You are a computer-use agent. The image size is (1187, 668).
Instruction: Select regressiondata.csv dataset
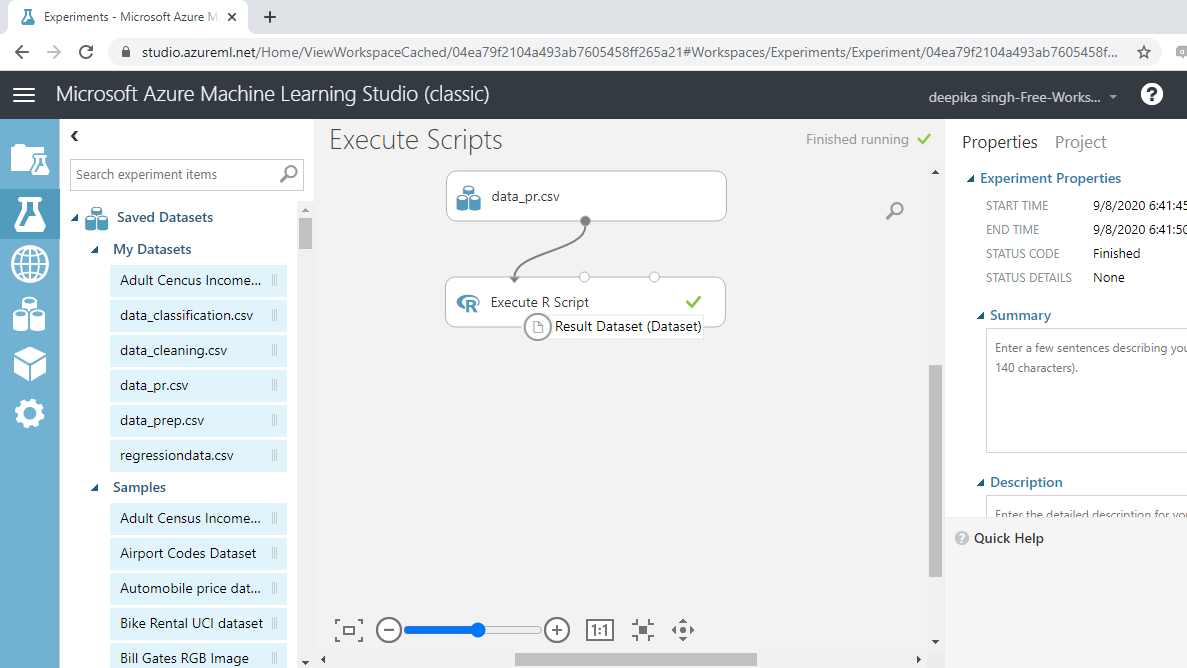pyautogui.click(x=198, y=455)
